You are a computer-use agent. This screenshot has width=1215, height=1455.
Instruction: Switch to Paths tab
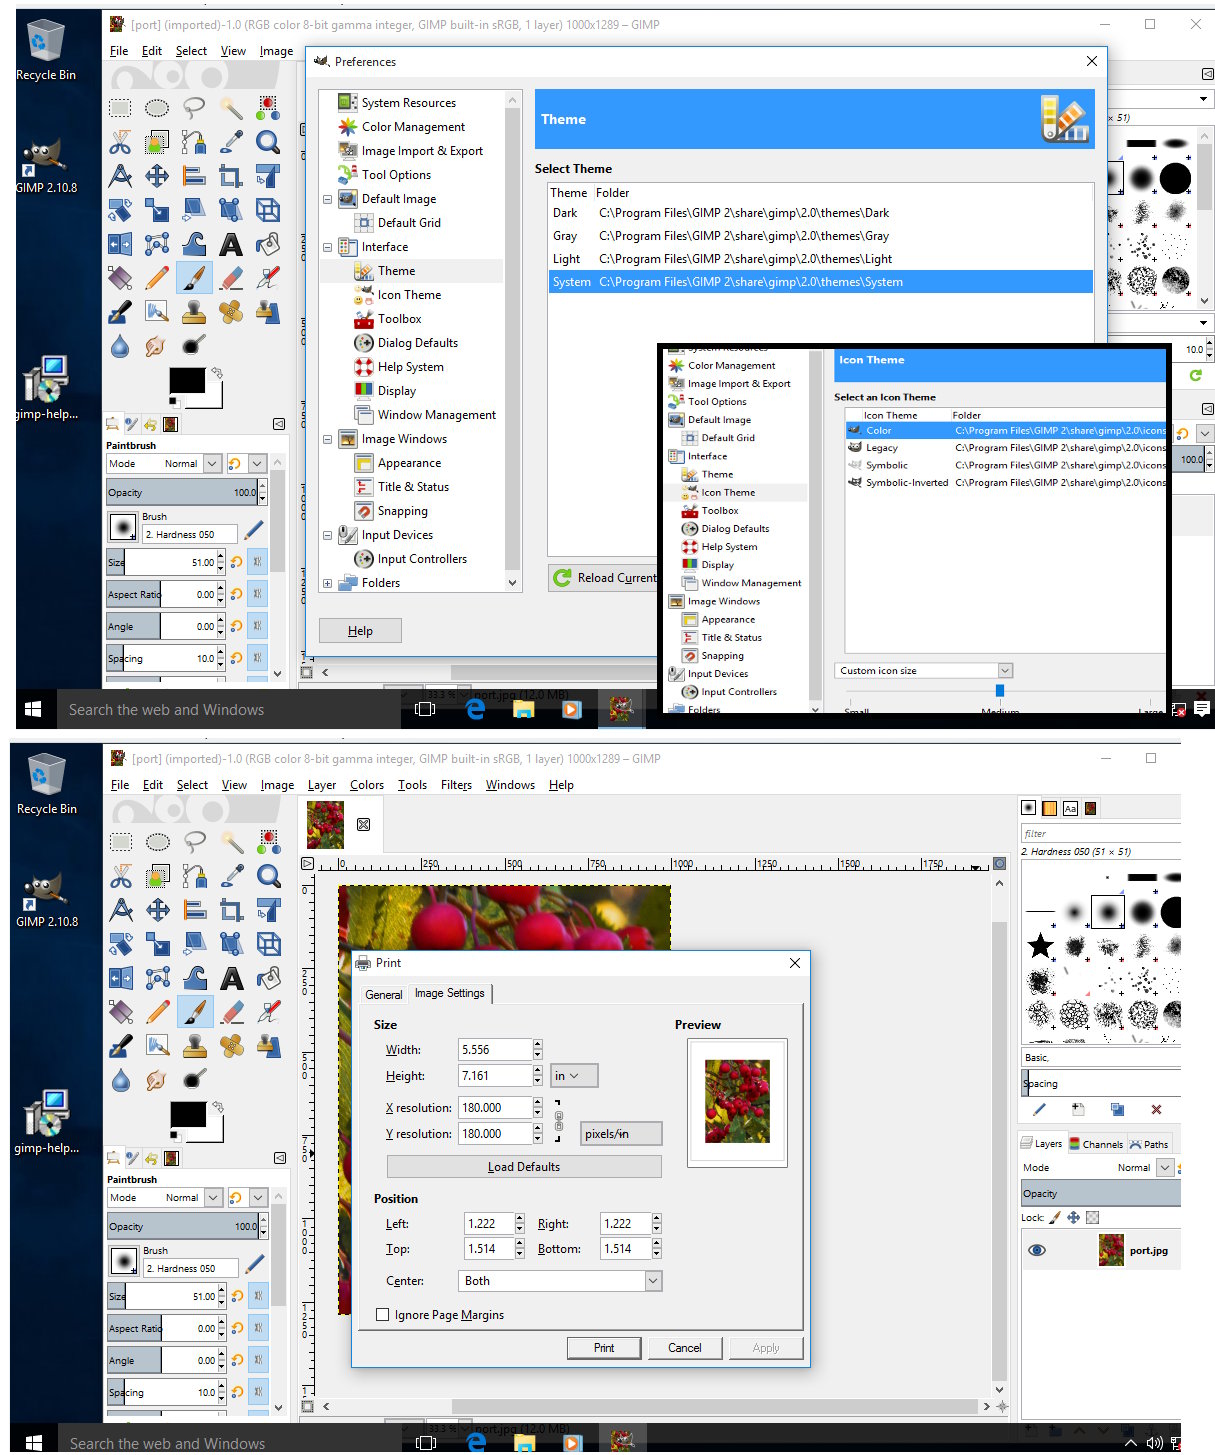click(1150, 1144)
